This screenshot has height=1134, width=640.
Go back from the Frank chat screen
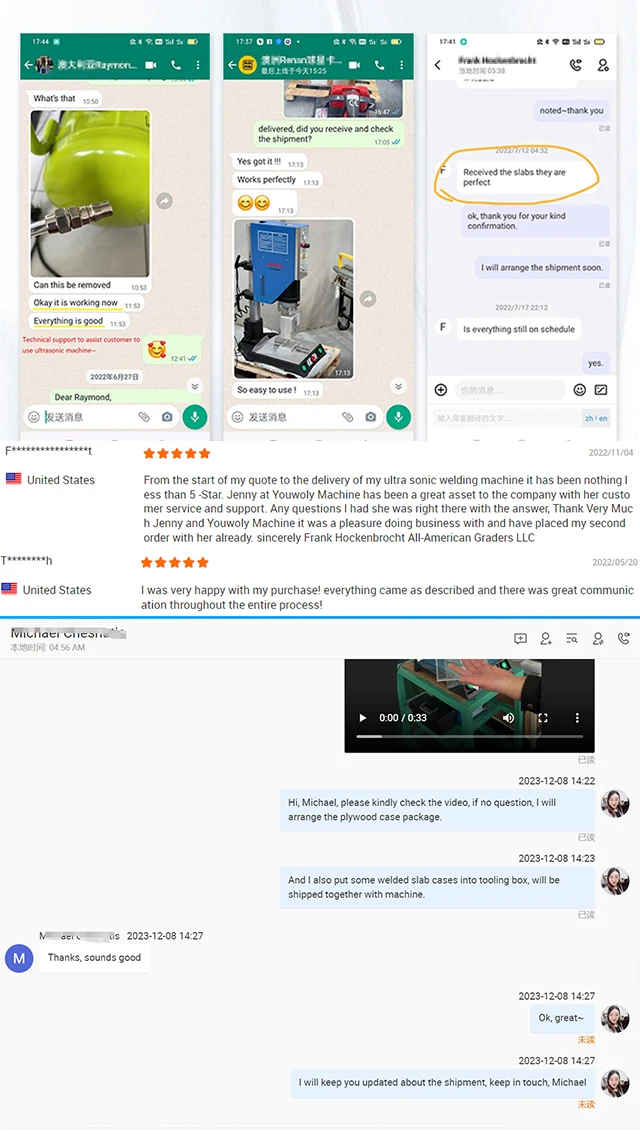[x=438, y=65]
